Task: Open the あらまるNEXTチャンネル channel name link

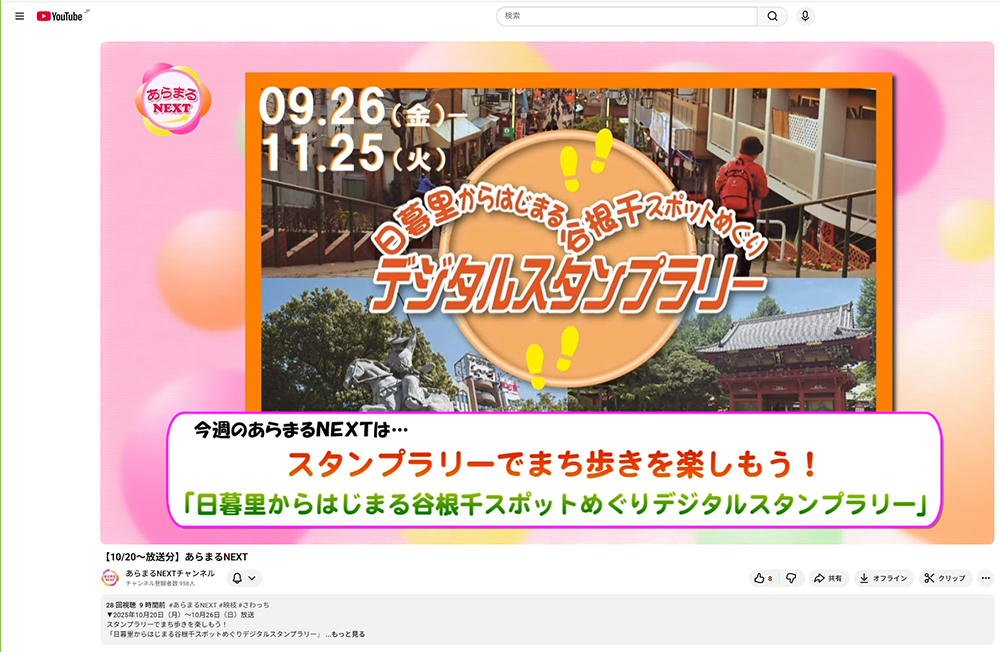Action: 170,573
